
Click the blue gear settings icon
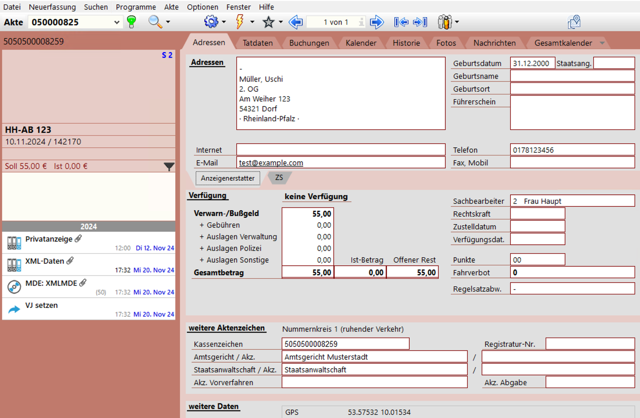[x=211, y=22]
